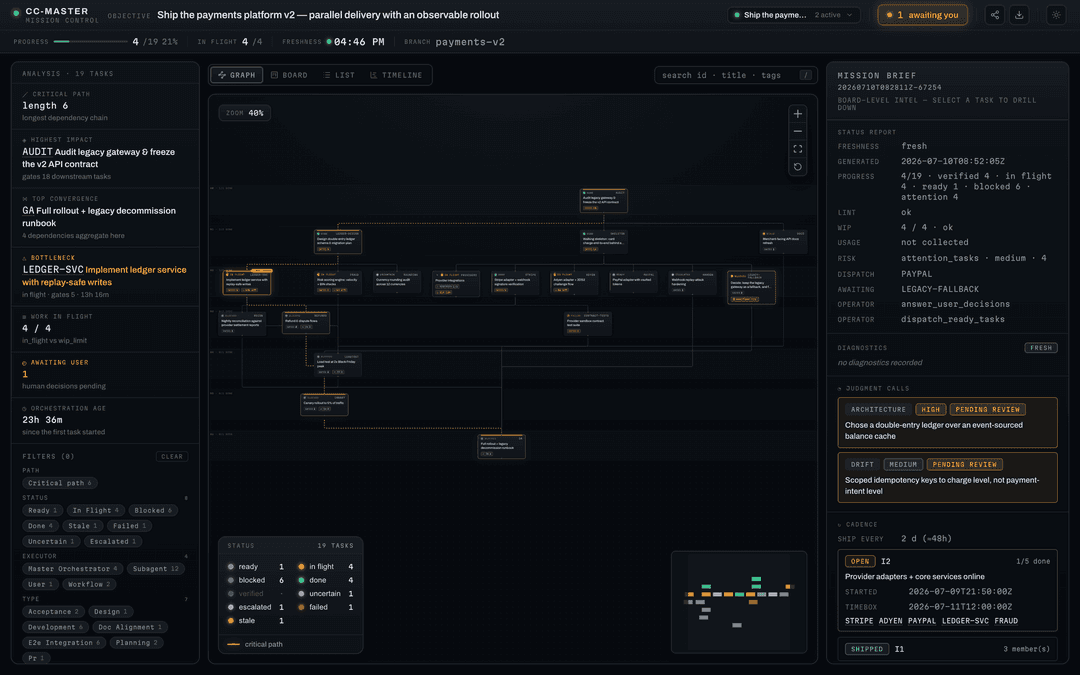Toggle the Workflow executor filter
The image size is (1080, 675).
(x=90, y=584)
